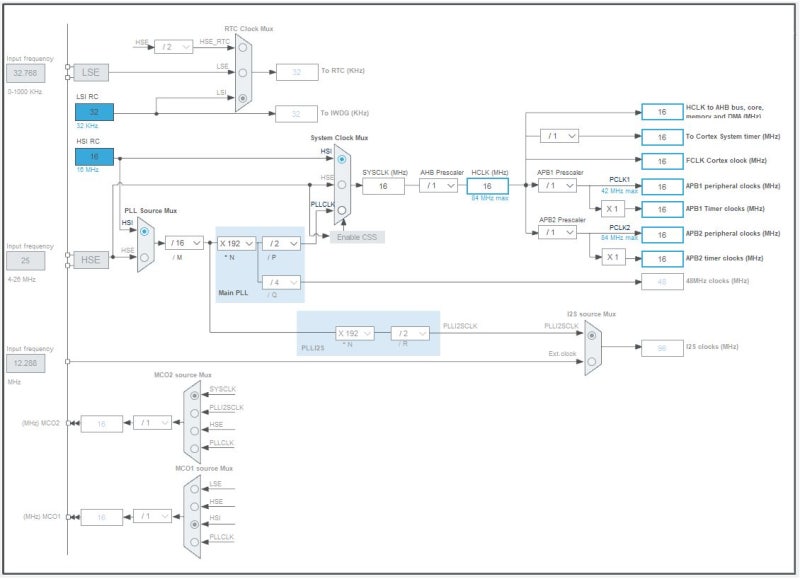Select PLLI2SCLK in I2S source Mux
This screenshot has height=579, width=800.
tap(592, 336)
